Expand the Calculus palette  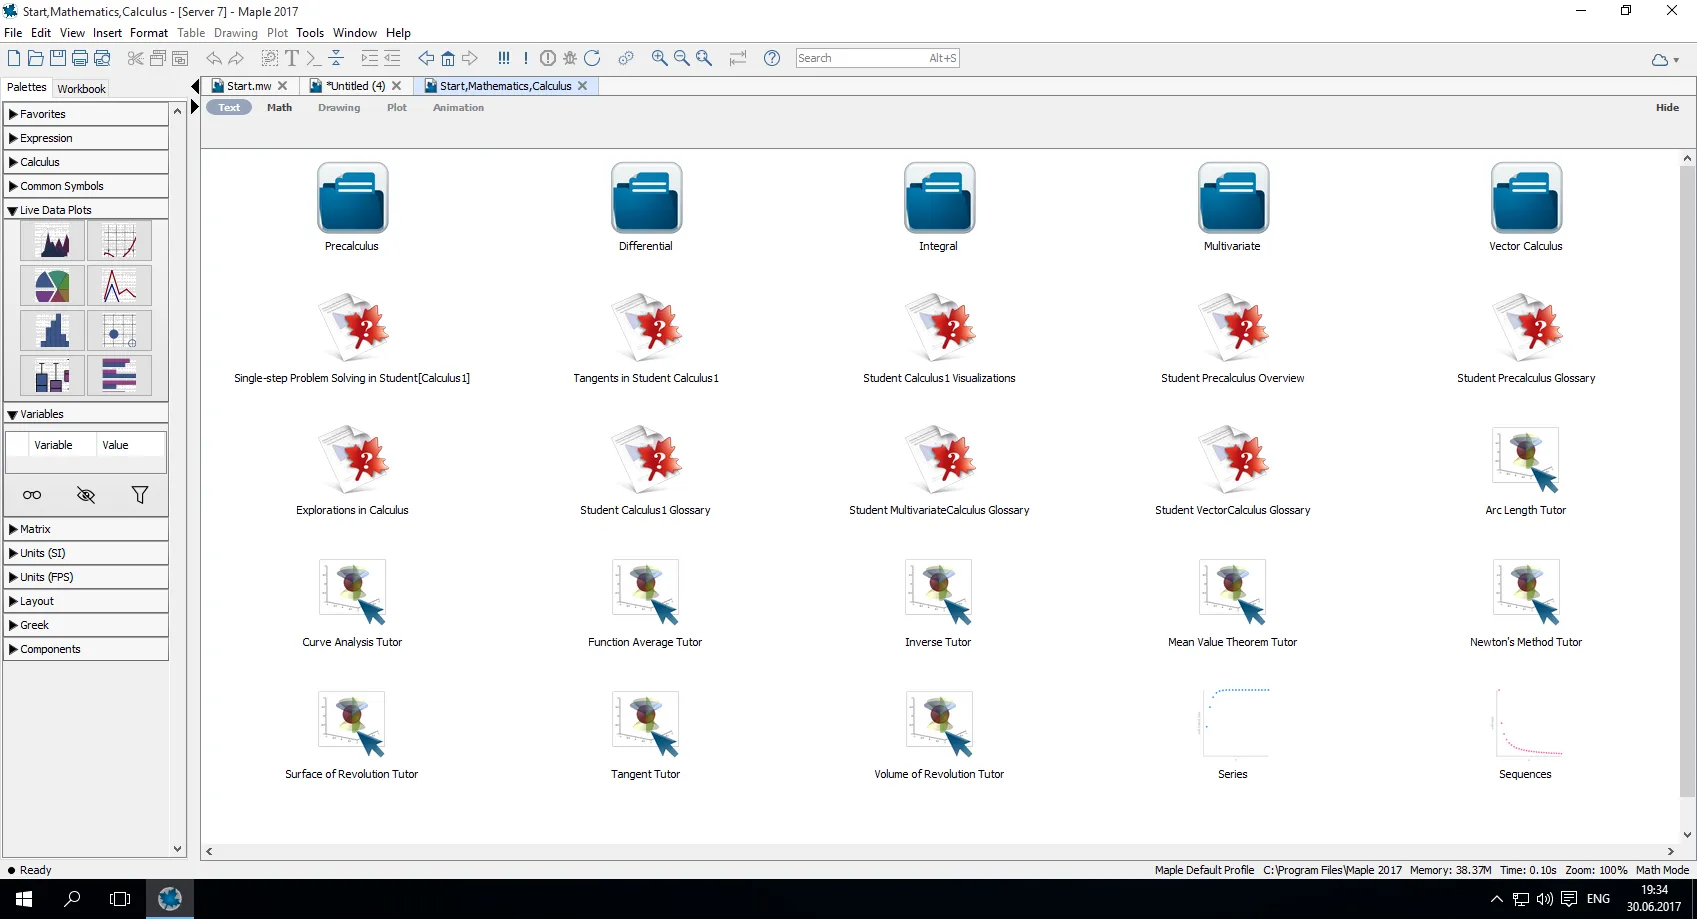click(x=86, y=162)
